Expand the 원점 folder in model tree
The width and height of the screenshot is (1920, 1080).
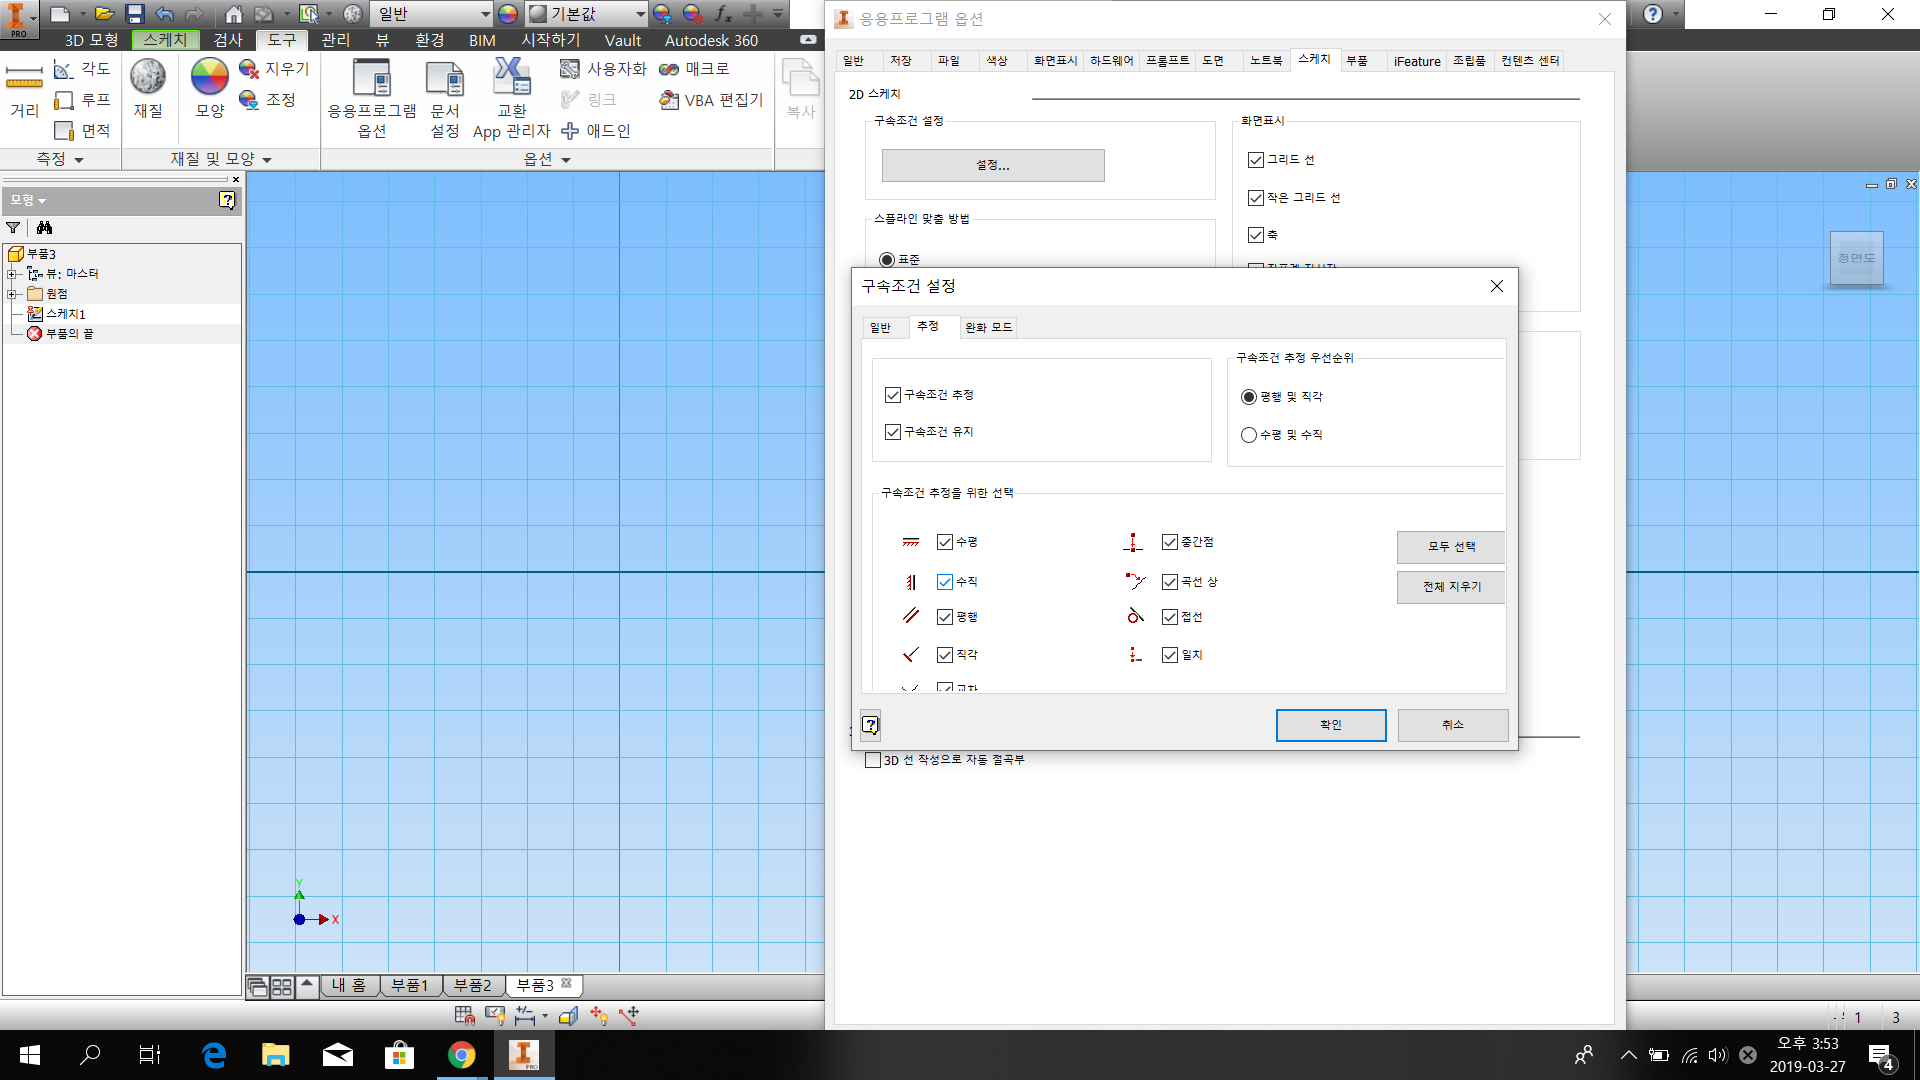point(12,294)
